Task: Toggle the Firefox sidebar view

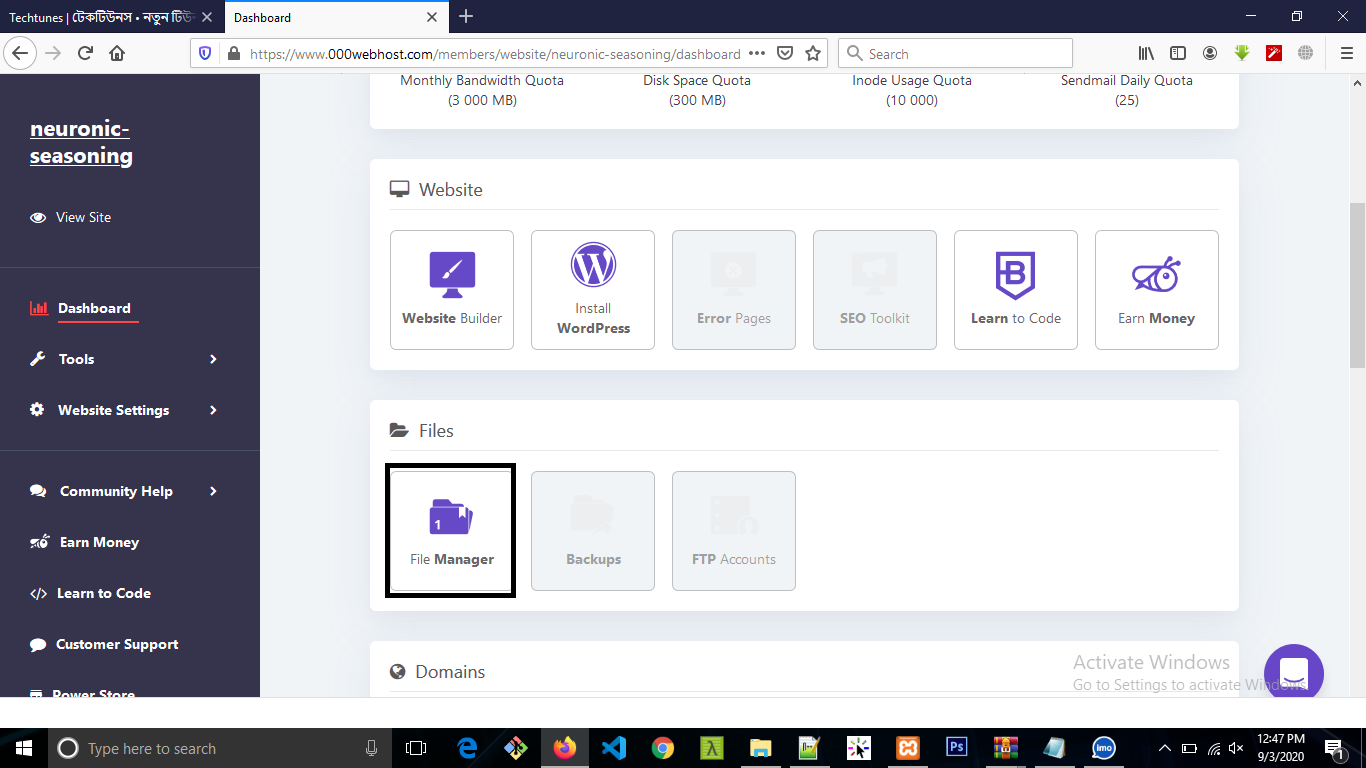Action: pos(1178,54)
